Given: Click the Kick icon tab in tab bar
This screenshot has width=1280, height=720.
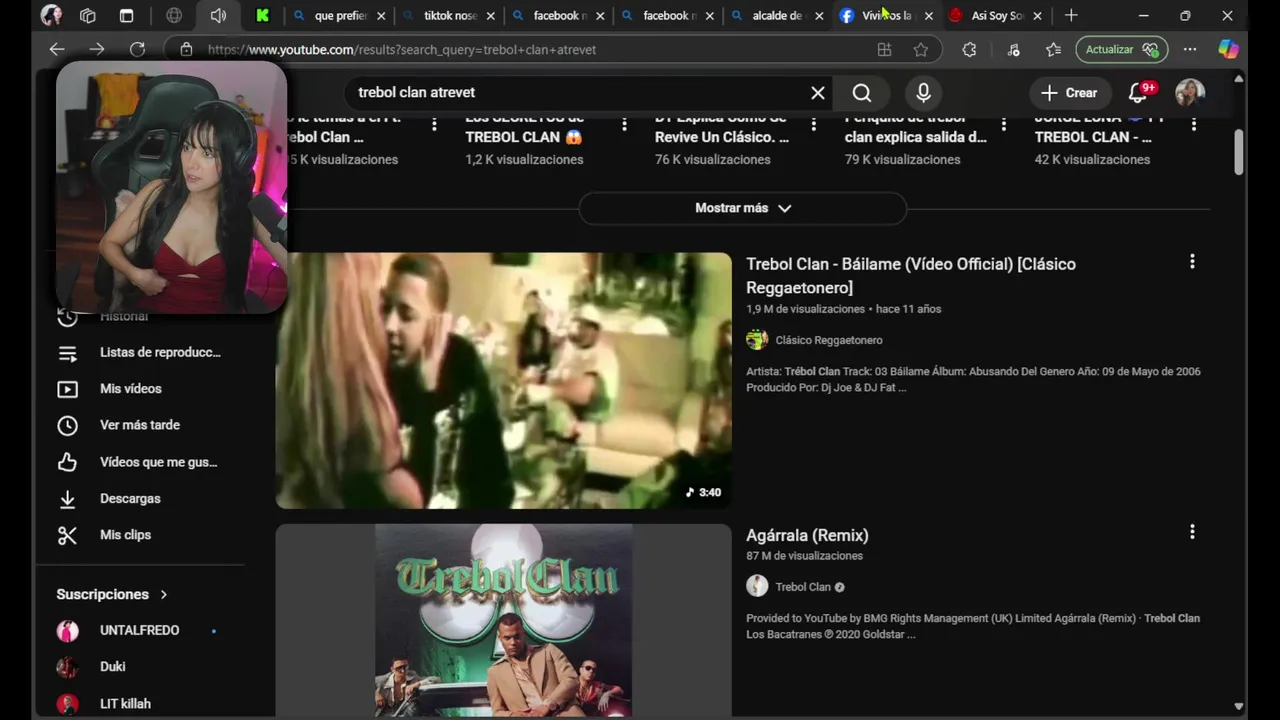Looking at the screenshot, I should coord(263,16).
